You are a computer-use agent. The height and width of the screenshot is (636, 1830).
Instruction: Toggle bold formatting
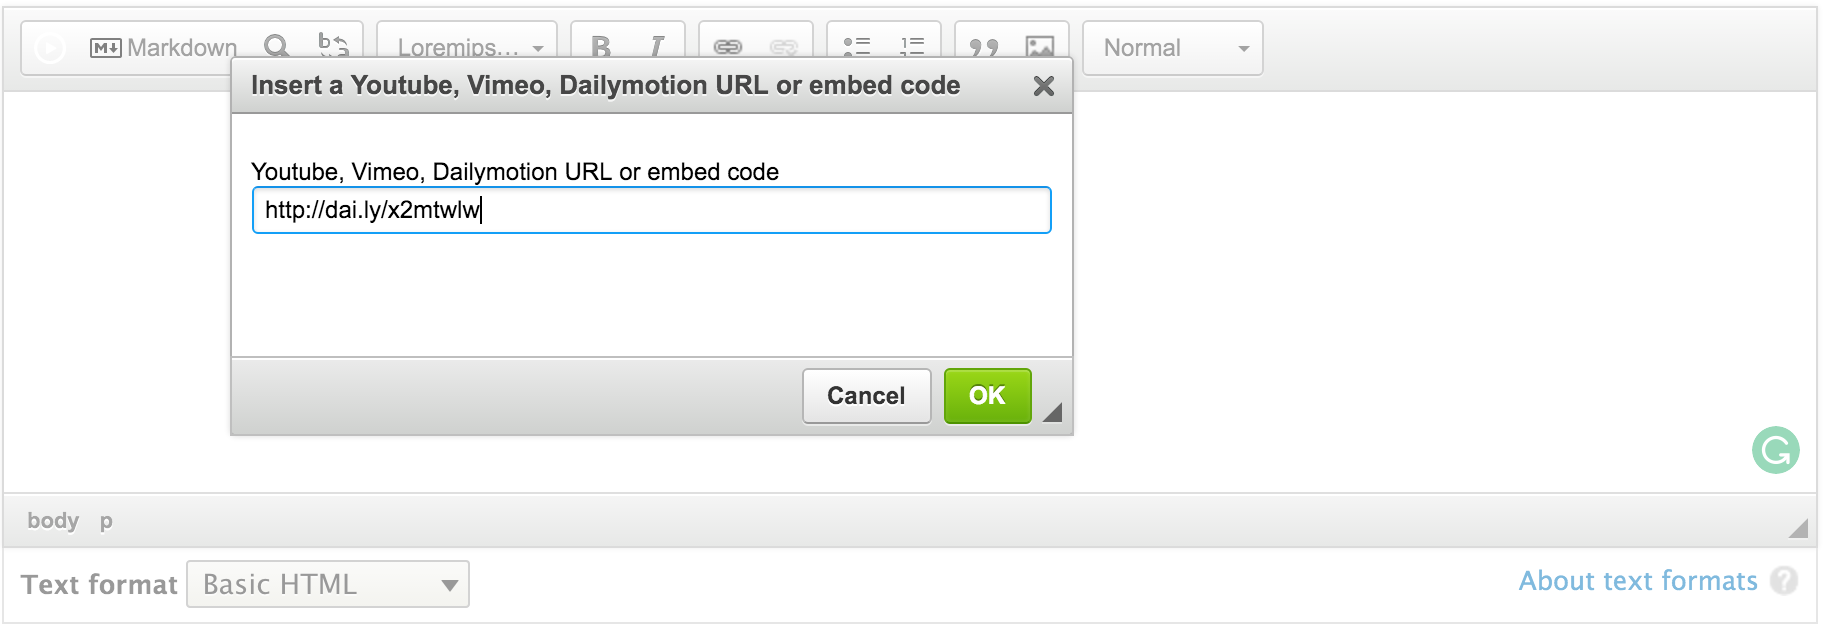click(601, 47)
